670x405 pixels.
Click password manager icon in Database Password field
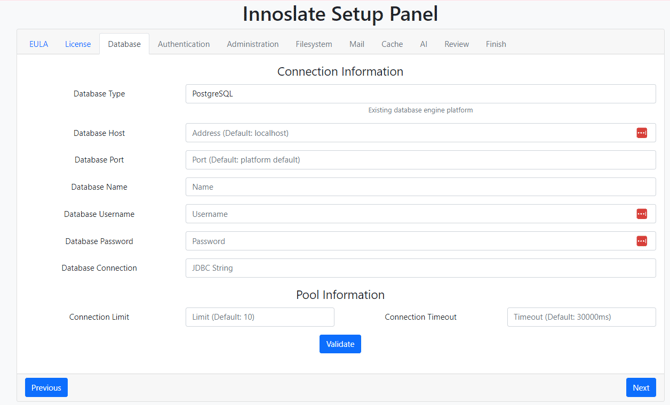[x=641, y=241]
